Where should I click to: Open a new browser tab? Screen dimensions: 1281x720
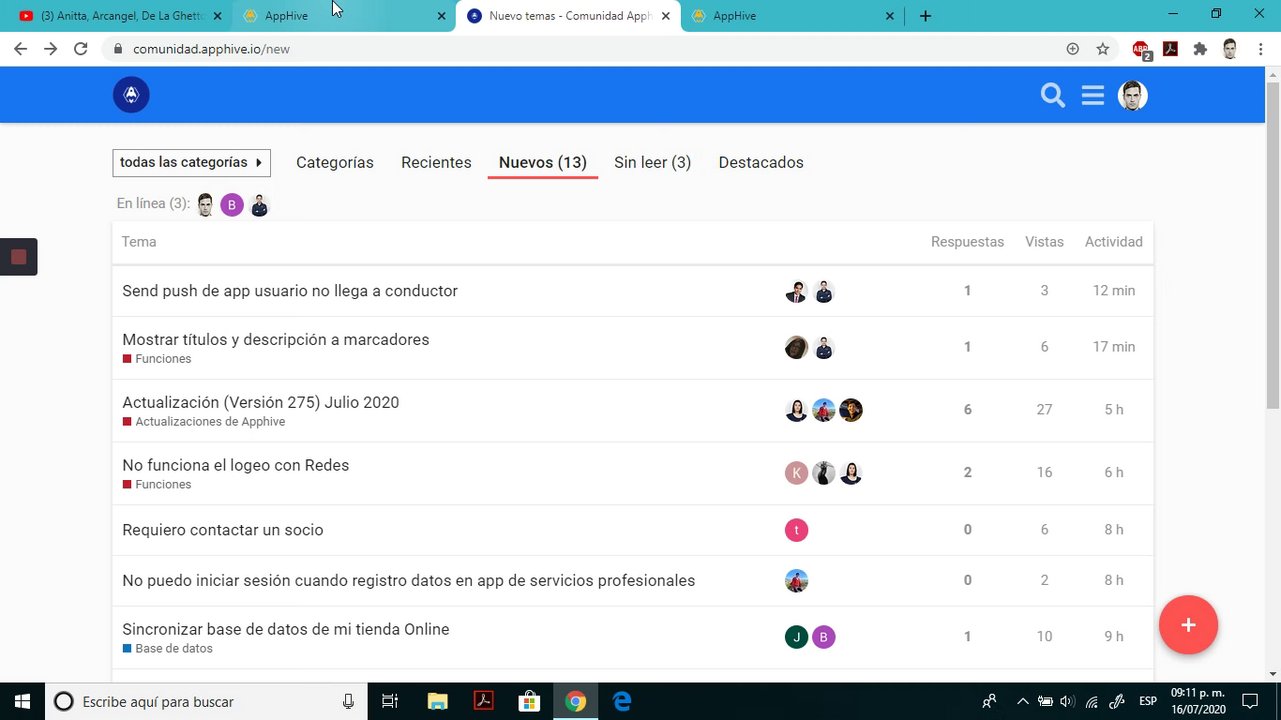[925, 16]
